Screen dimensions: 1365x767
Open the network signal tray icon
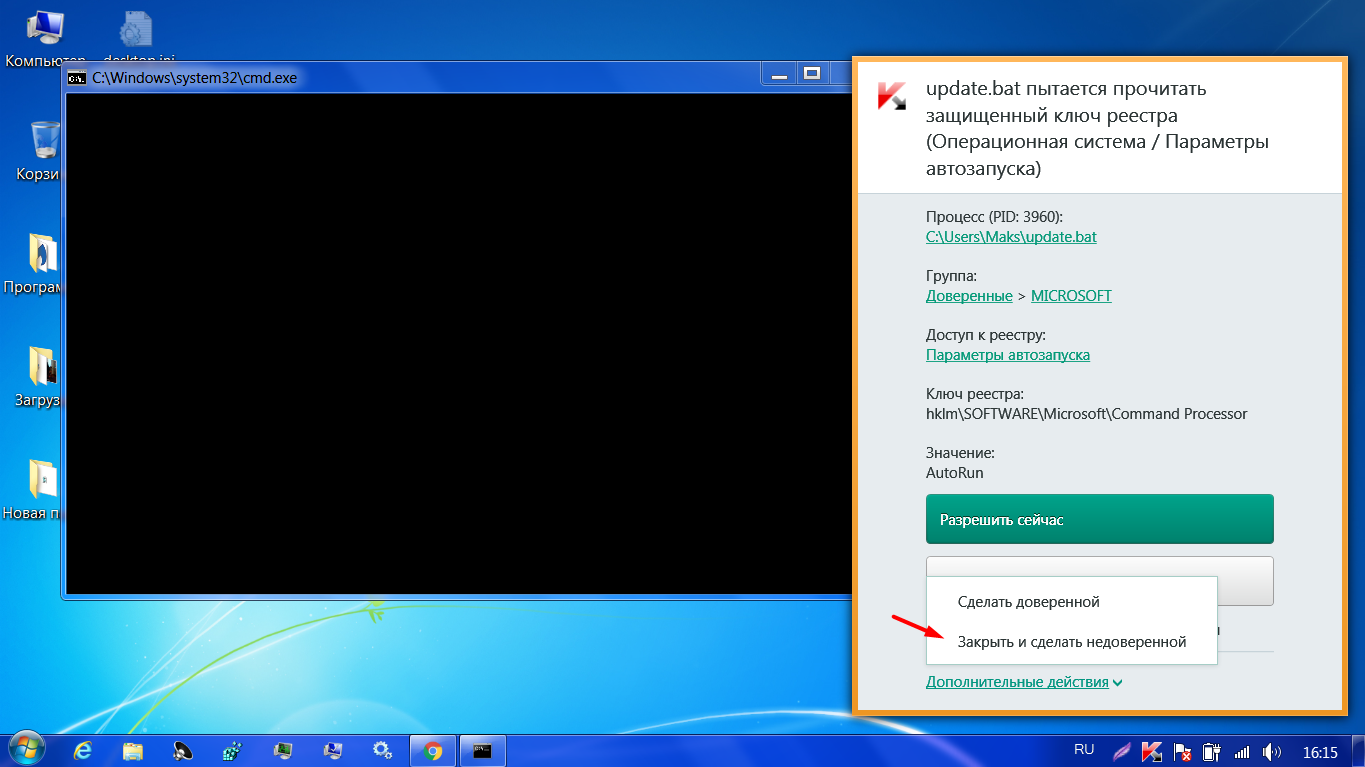tap(1242, 751)
